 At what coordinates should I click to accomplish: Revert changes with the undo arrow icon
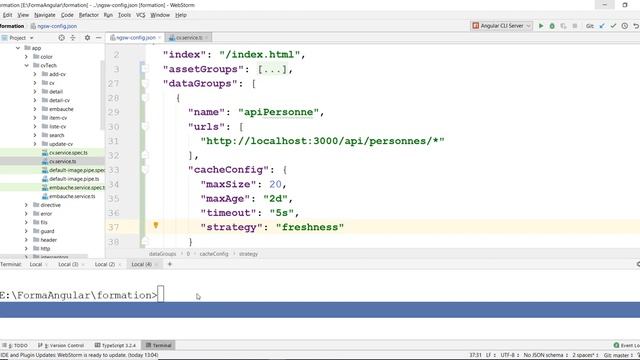pyautogui.click(x=636, y=26)
